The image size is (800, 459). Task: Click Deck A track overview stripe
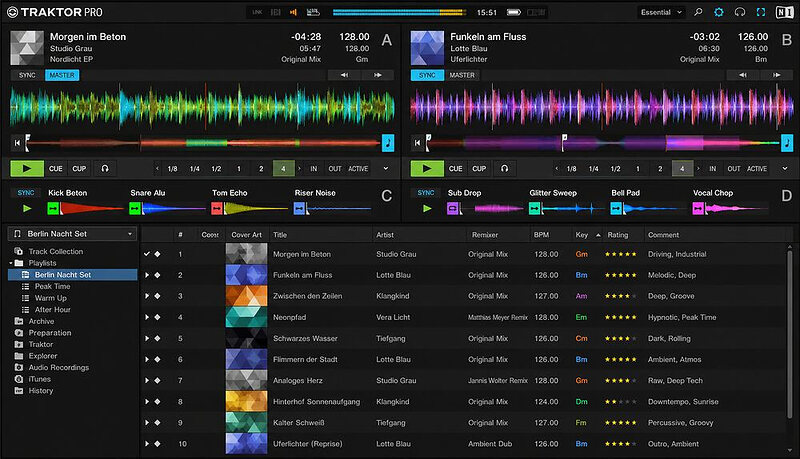pyautogui.click(x=203, y=143)
